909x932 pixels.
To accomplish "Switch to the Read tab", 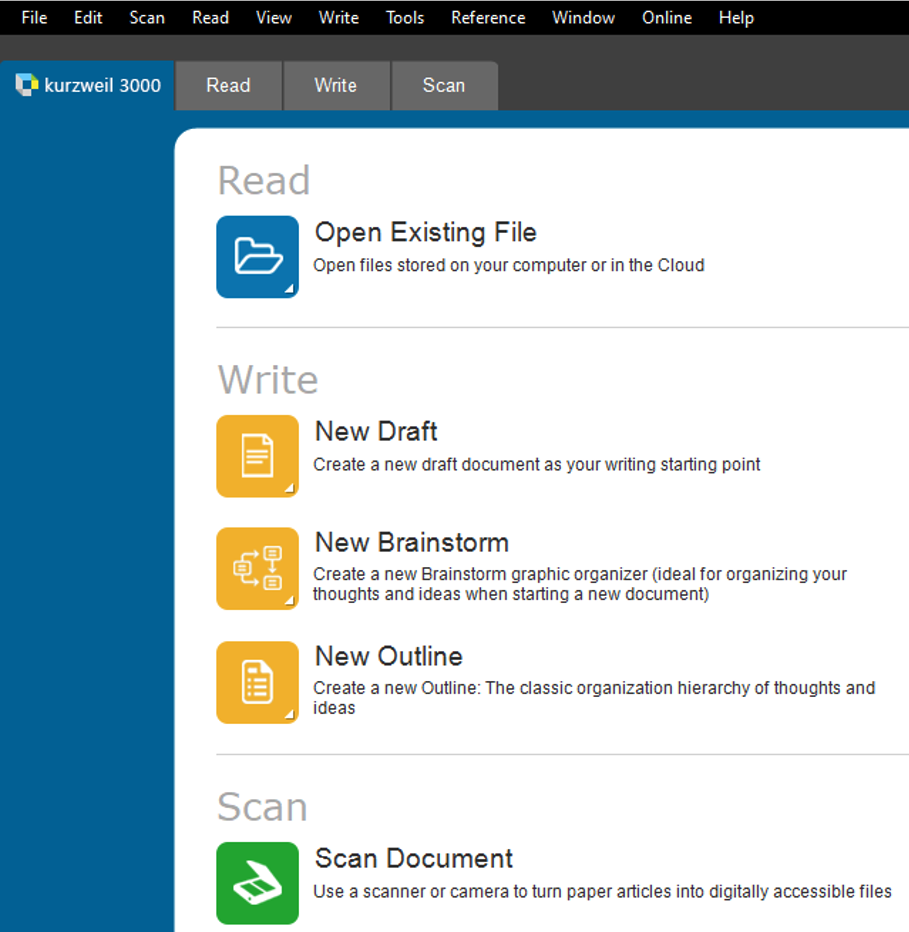I will pos(228,86).
